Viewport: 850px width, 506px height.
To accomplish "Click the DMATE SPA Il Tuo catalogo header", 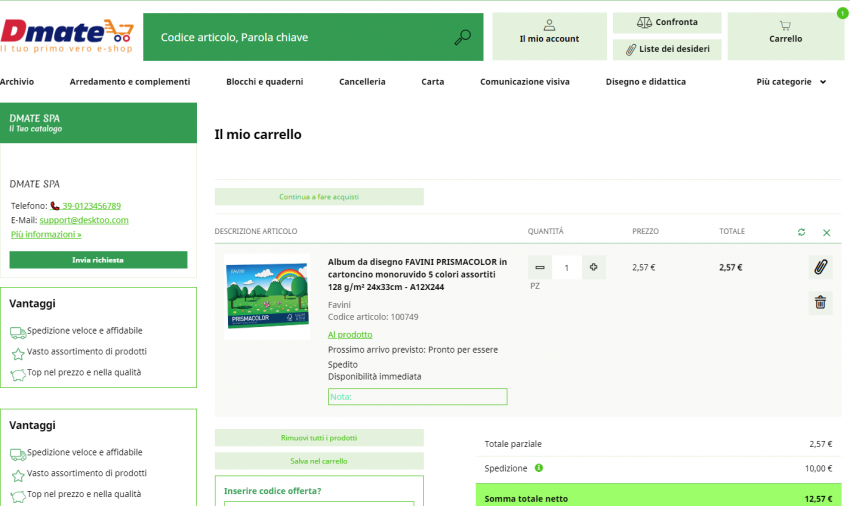I will 98,123.
